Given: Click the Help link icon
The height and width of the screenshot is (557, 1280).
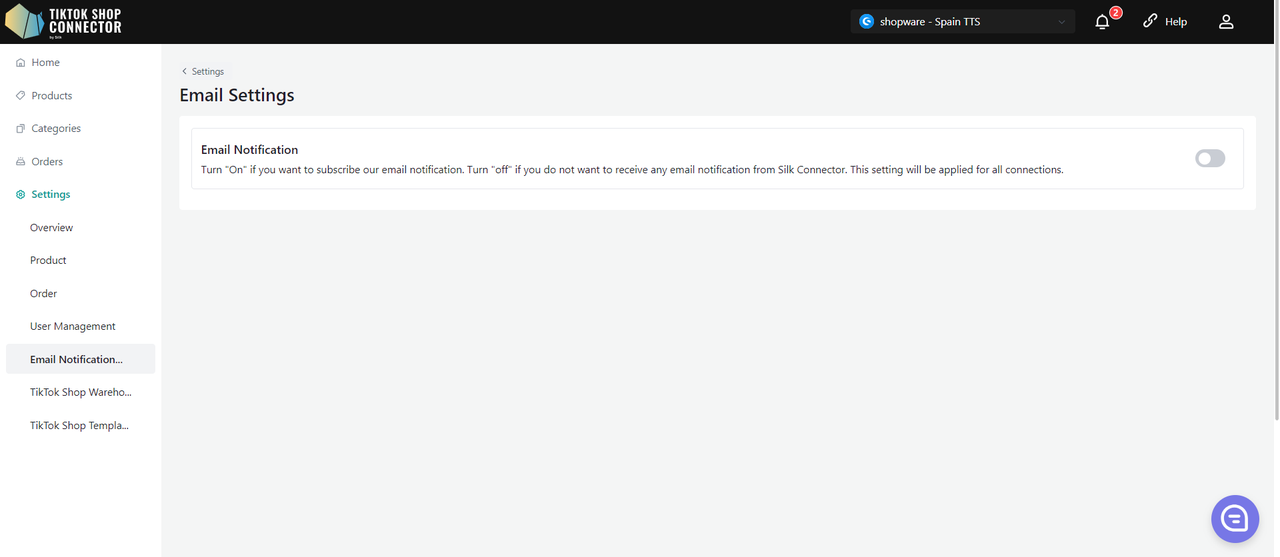Looking at the screenshot, I should point(1150,21).
